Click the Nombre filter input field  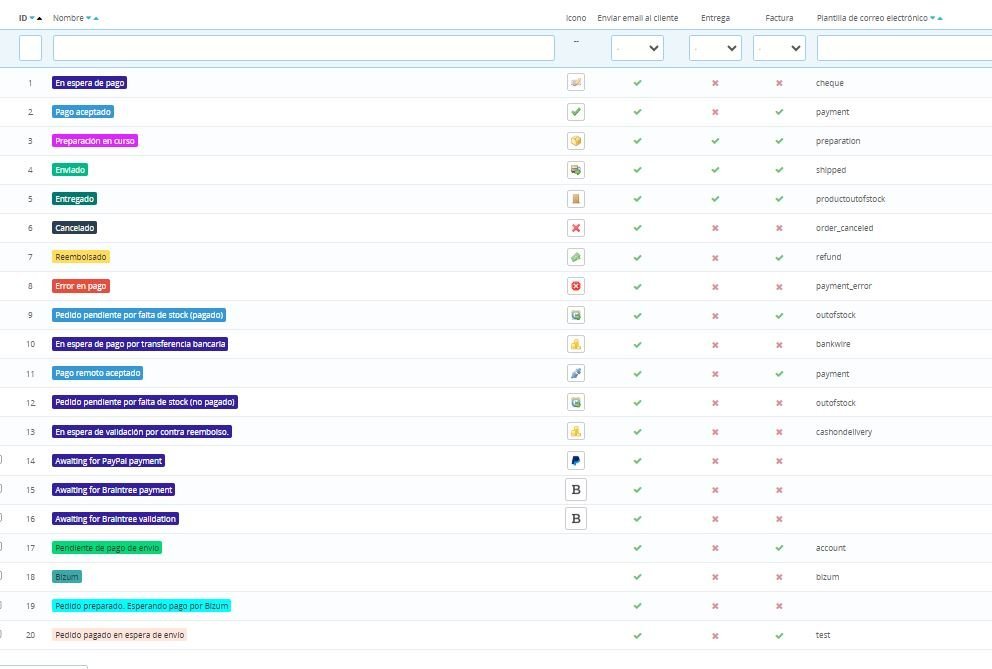point(304,48)
